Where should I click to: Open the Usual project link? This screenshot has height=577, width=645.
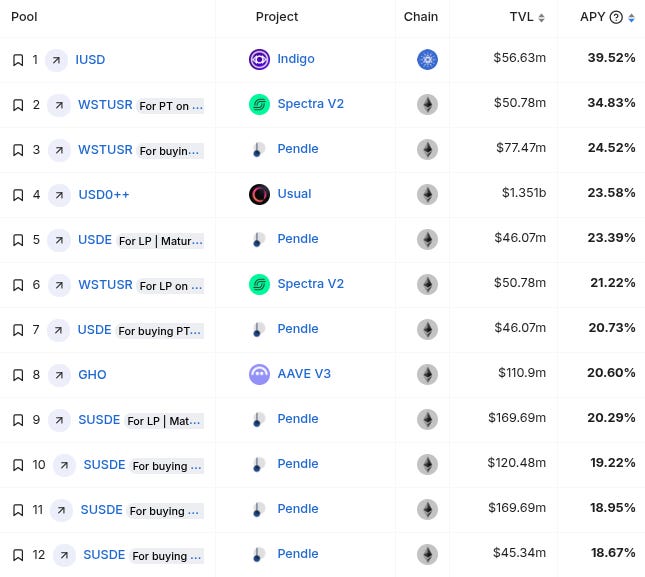click(x=294, y=194)
